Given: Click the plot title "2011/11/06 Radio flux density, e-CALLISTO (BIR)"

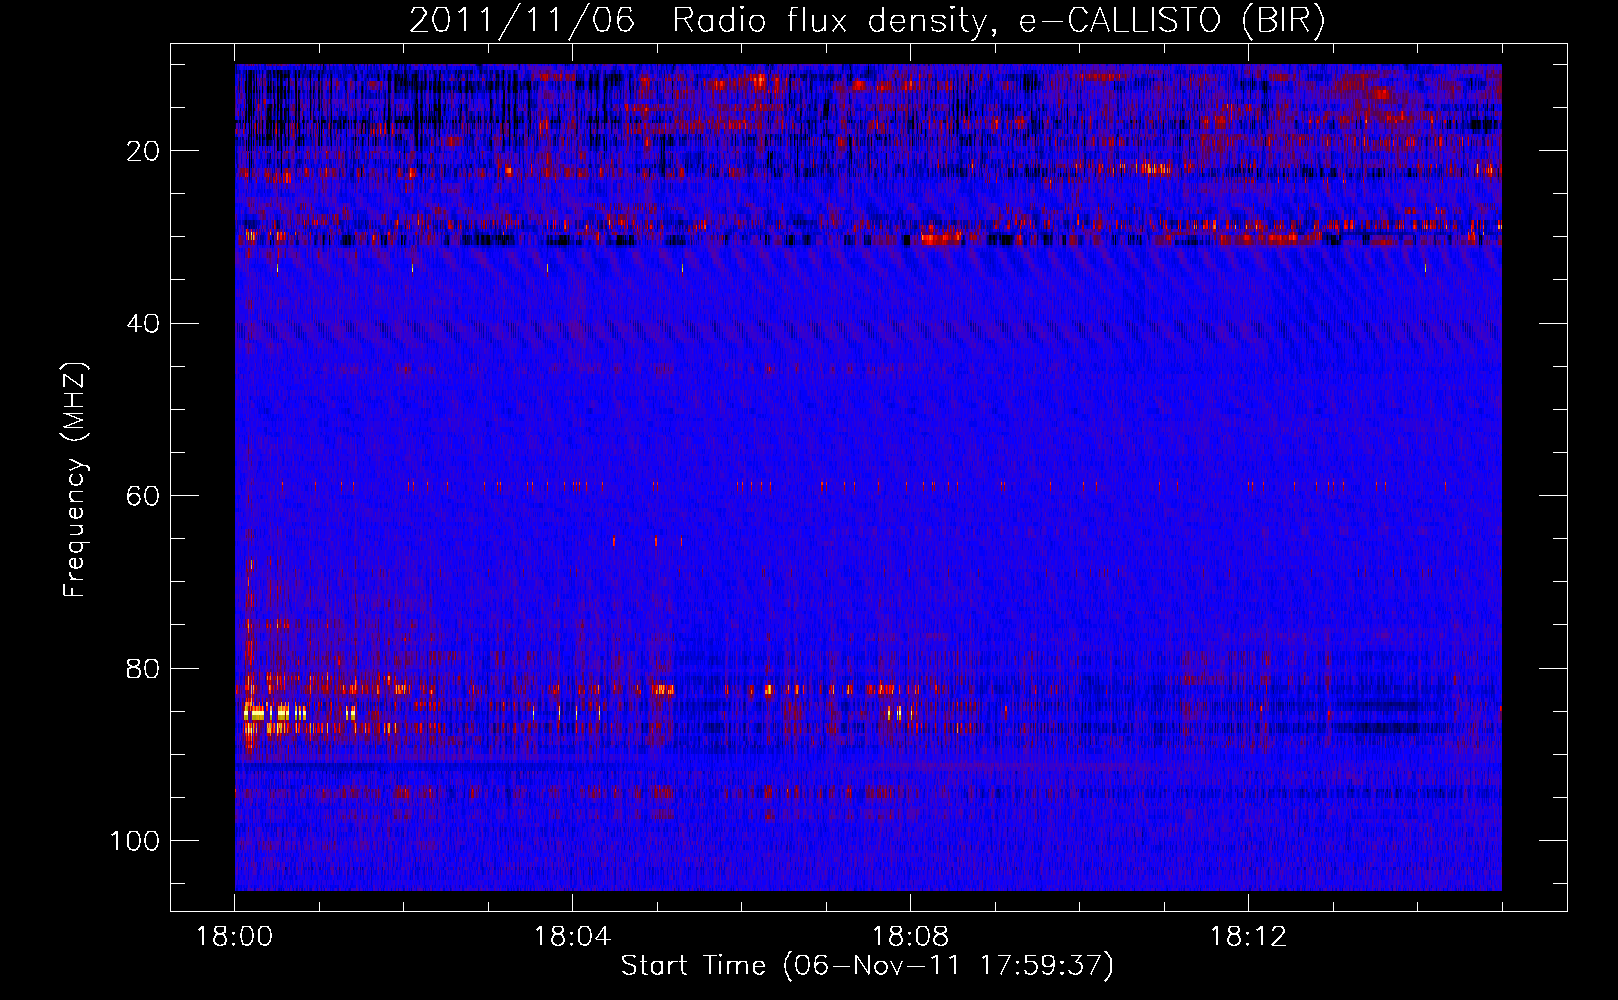Looking at the screenshot, I should [867, 21].
